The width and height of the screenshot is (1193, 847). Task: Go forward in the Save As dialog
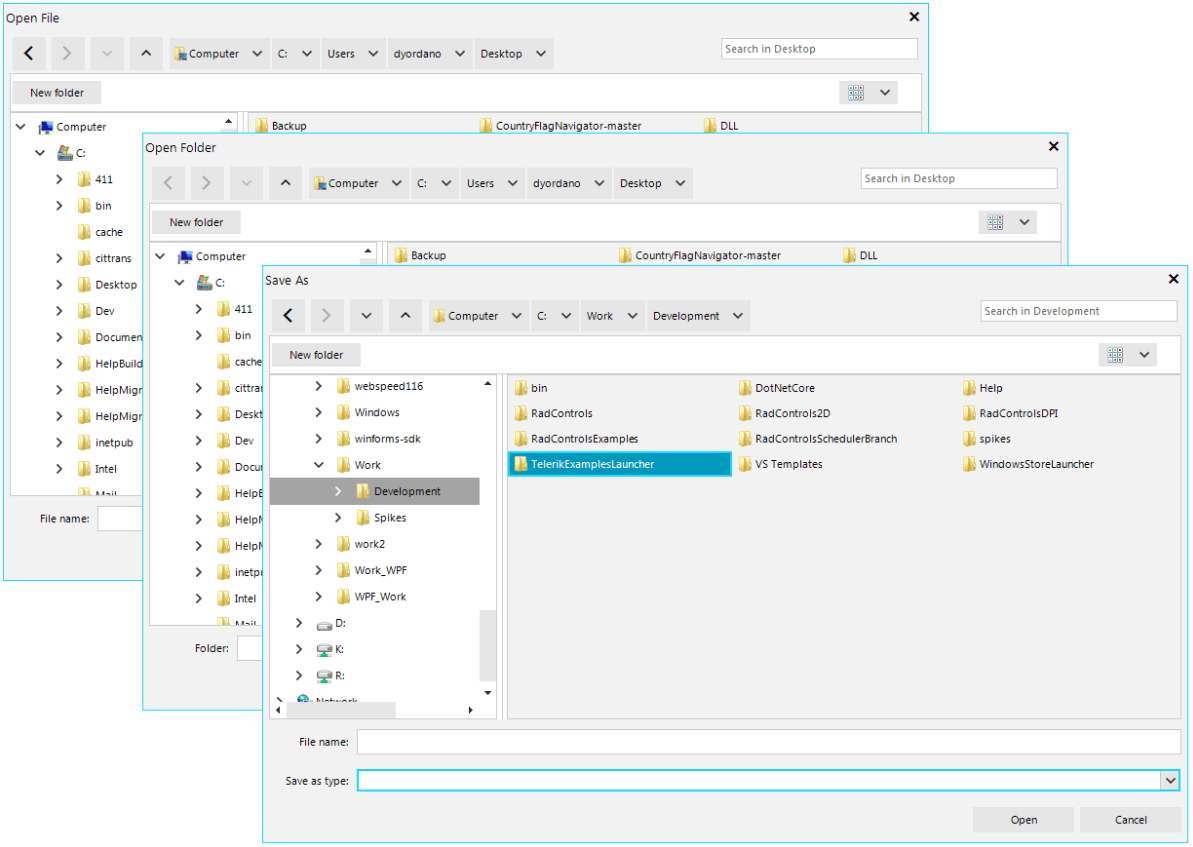pos(326,316)
